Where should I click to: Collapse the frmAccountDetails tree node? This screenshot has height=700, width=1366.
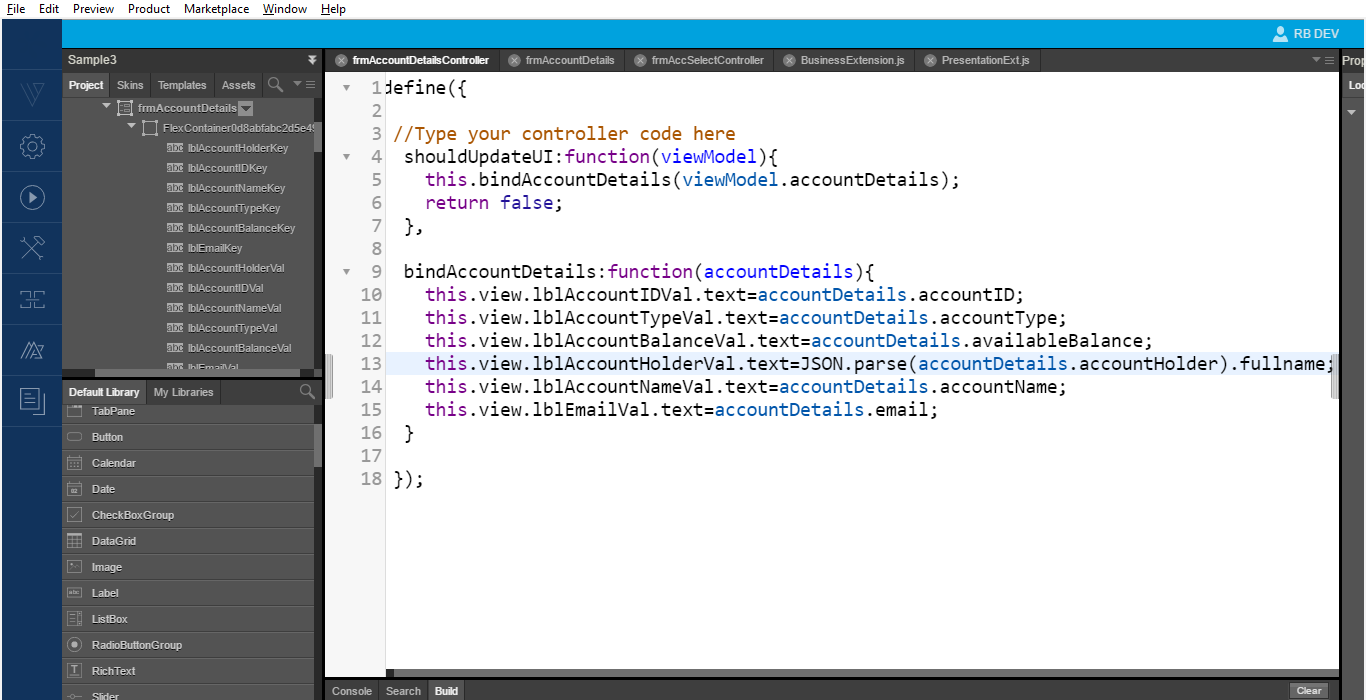pos(107,106)
